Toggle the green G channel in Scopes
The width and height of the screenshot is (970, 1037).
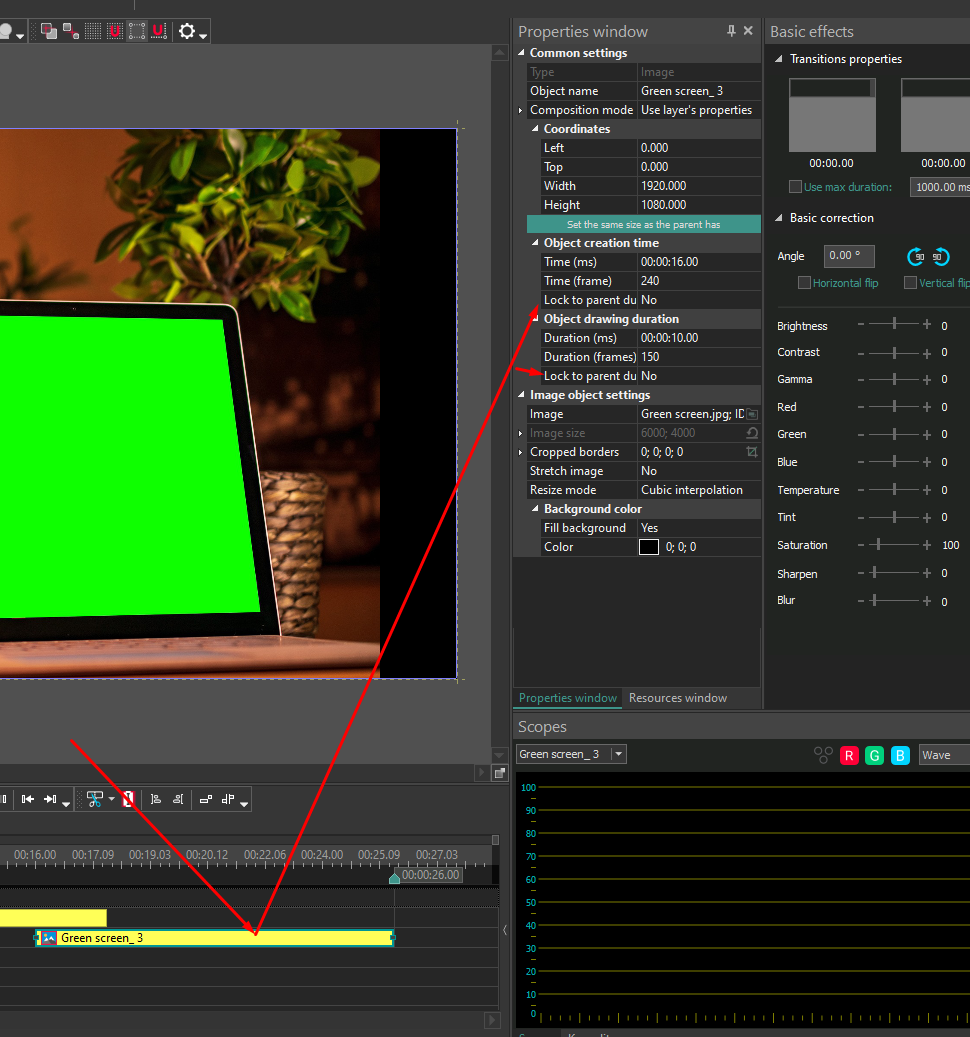[874, 755]
